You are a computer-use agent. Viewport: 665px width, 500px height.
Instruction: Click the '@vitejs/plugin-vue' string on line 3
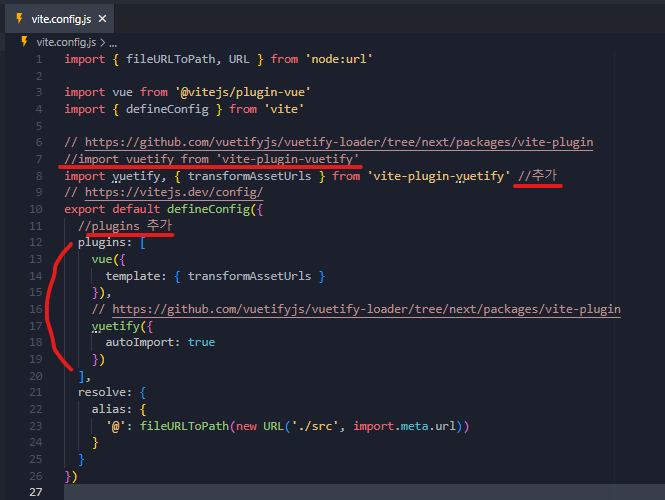pyautogui.click(x=243, y=92)
